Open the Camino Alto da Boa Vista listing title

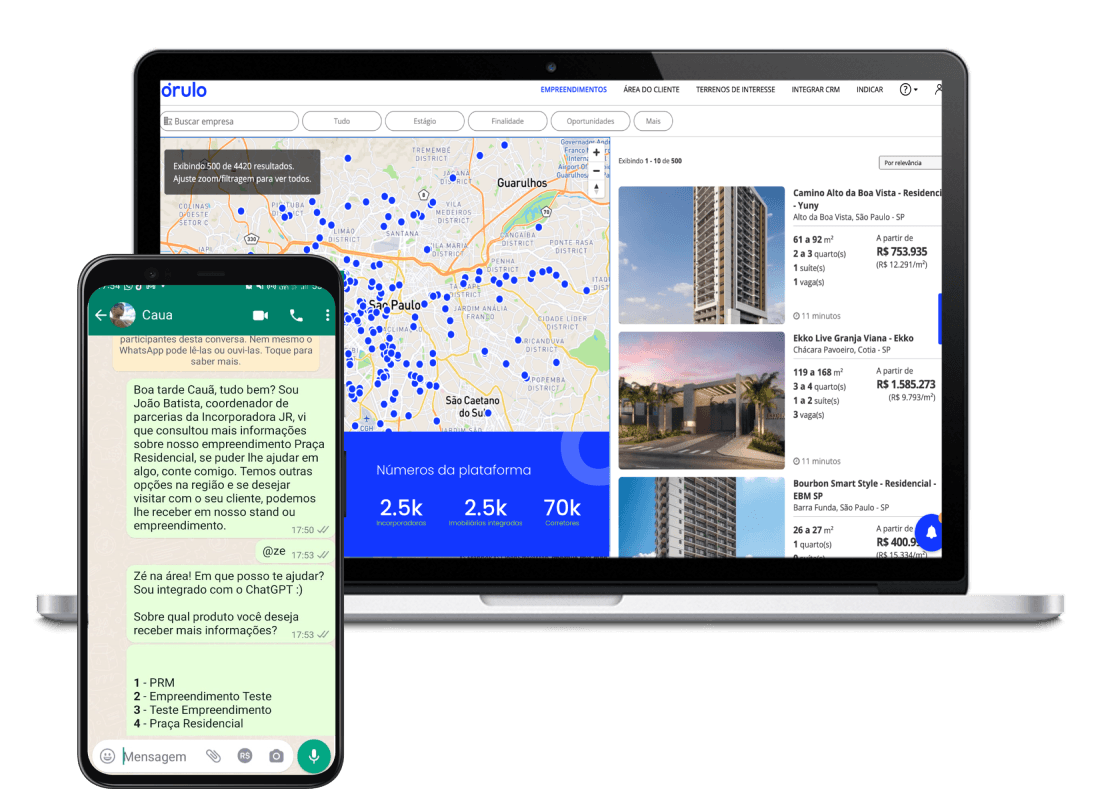[867, 199]
